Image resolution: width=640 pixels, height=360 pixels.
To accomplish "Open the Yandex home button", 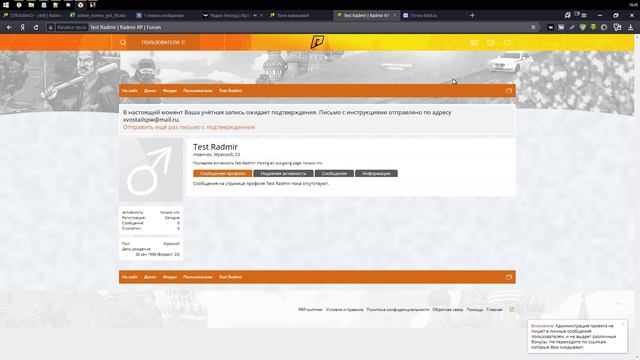I will click(x=22, y=27).
